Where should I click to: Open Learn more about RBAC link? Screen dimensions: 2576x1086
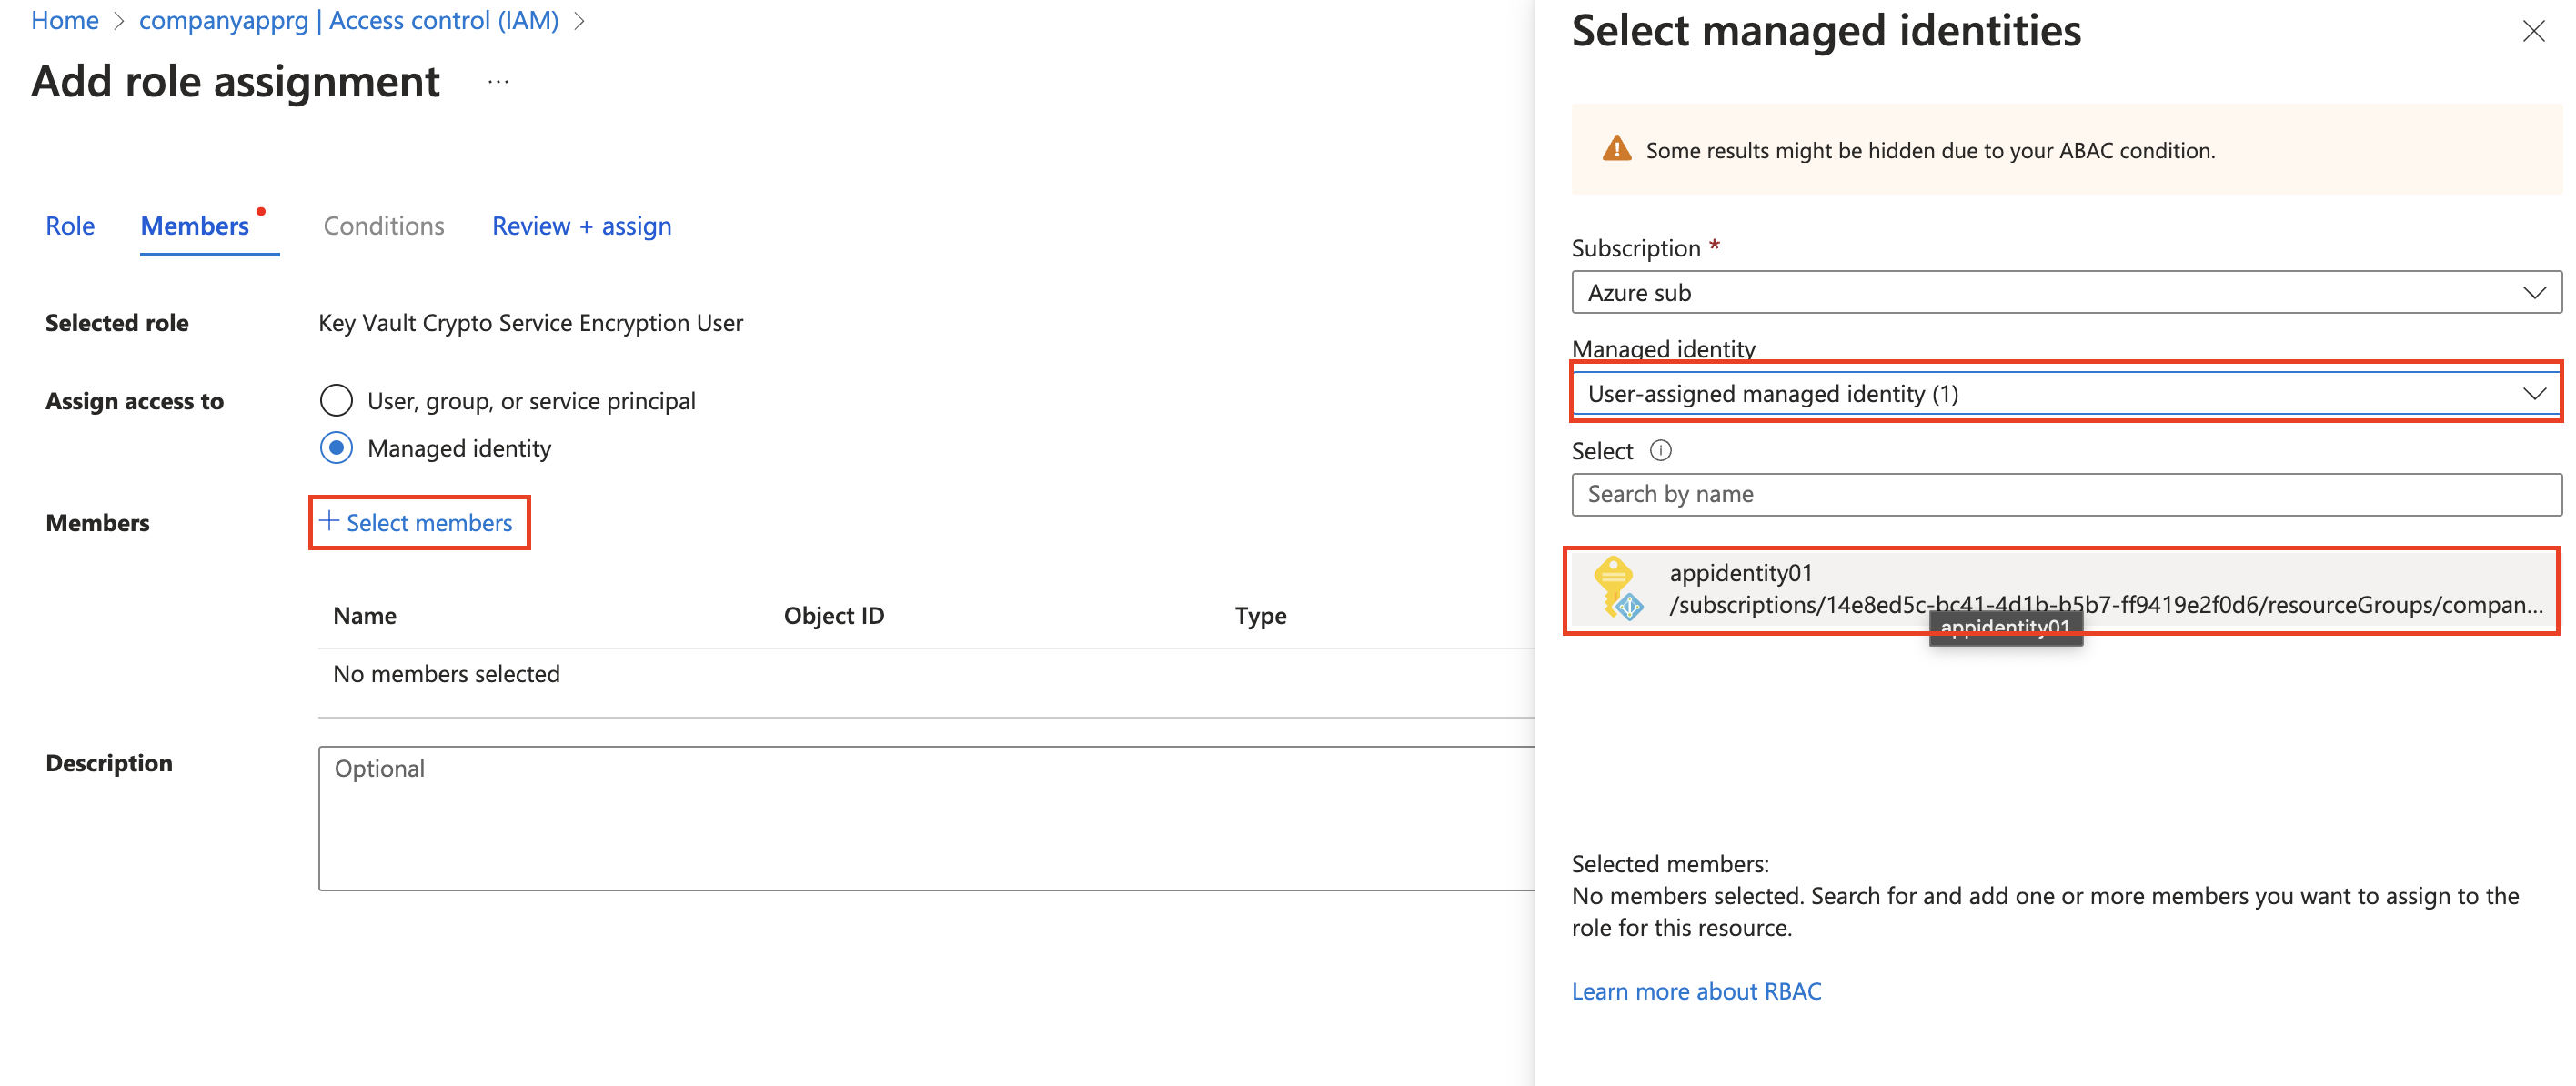coord(1696,991)
